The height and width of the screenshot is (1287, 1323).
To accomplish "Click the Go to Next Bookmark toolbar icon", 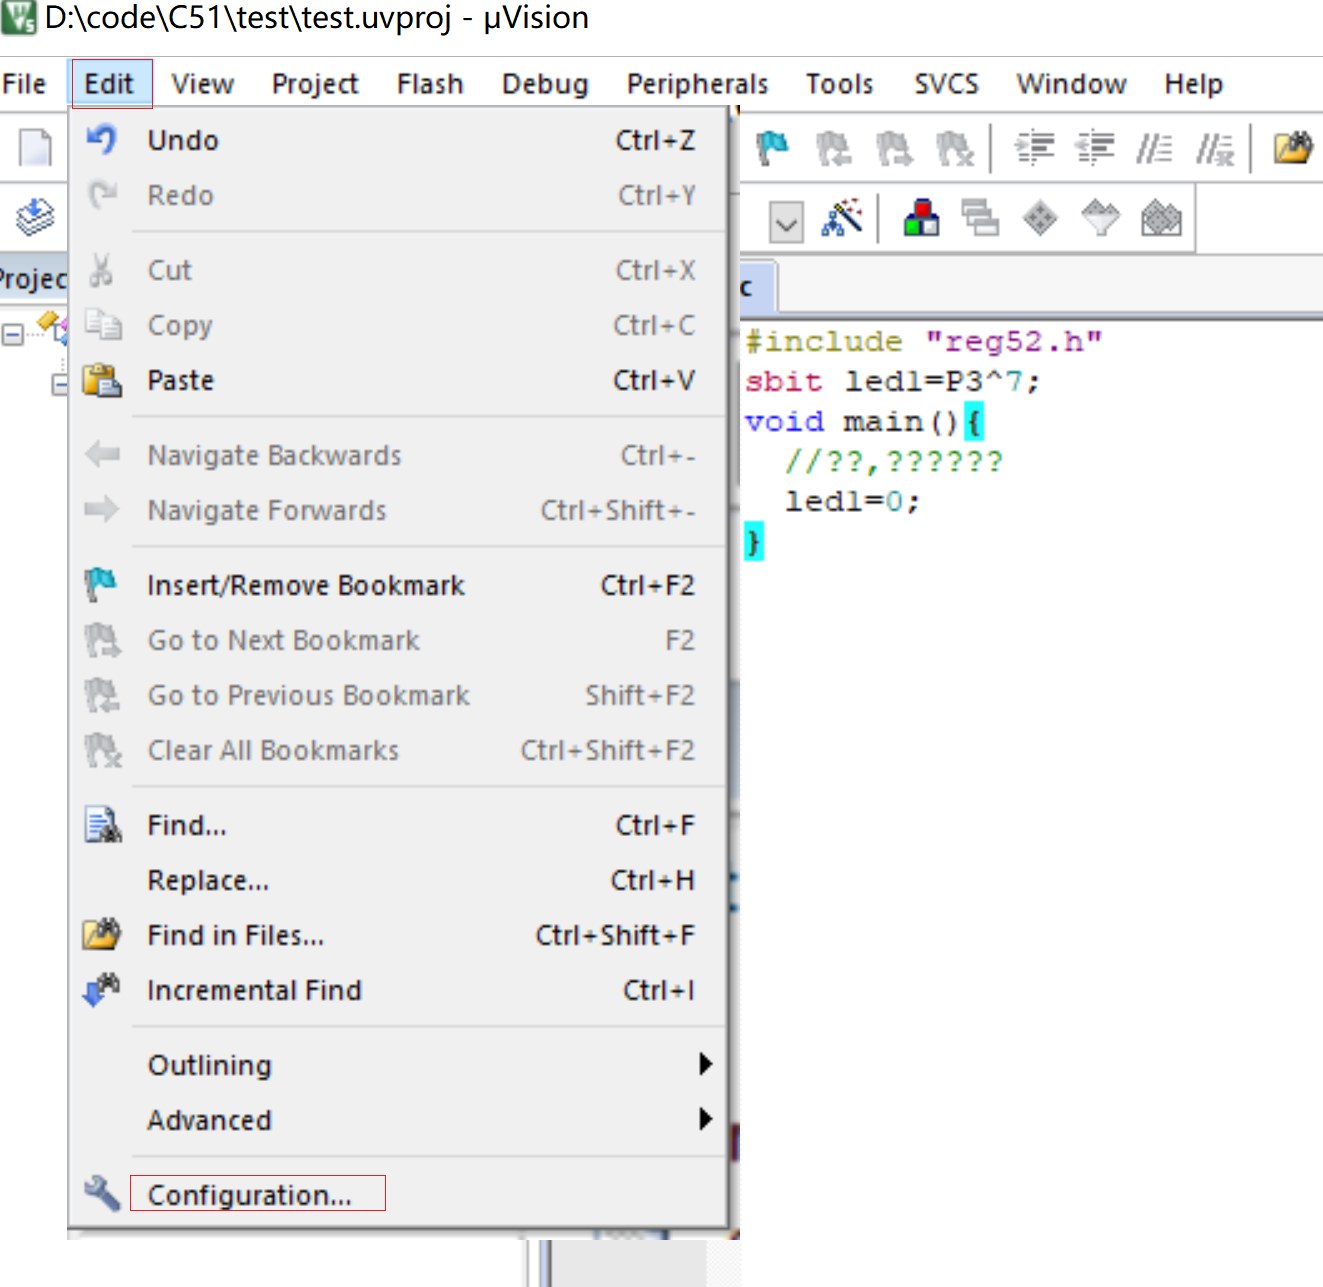I will pos(894,149).
